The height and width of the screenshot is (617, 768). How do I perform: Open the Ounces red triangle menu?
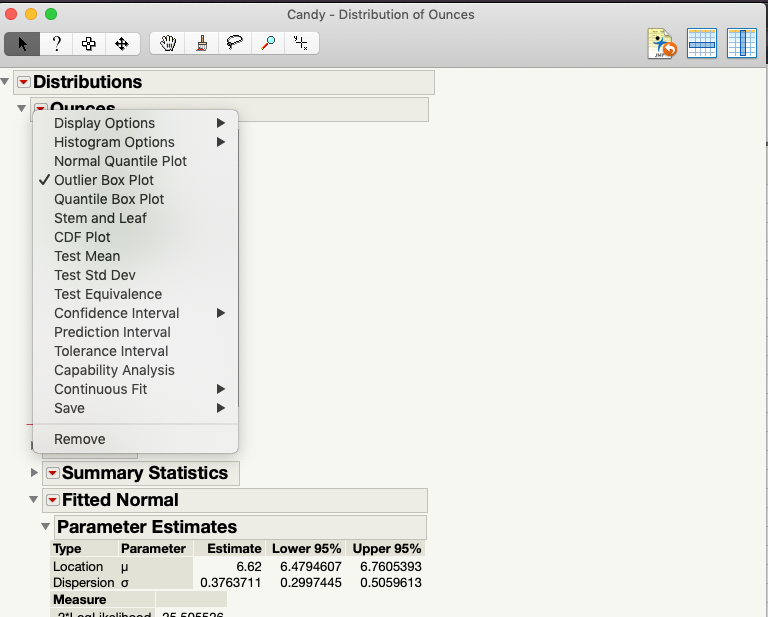click(x=41, y=108)
